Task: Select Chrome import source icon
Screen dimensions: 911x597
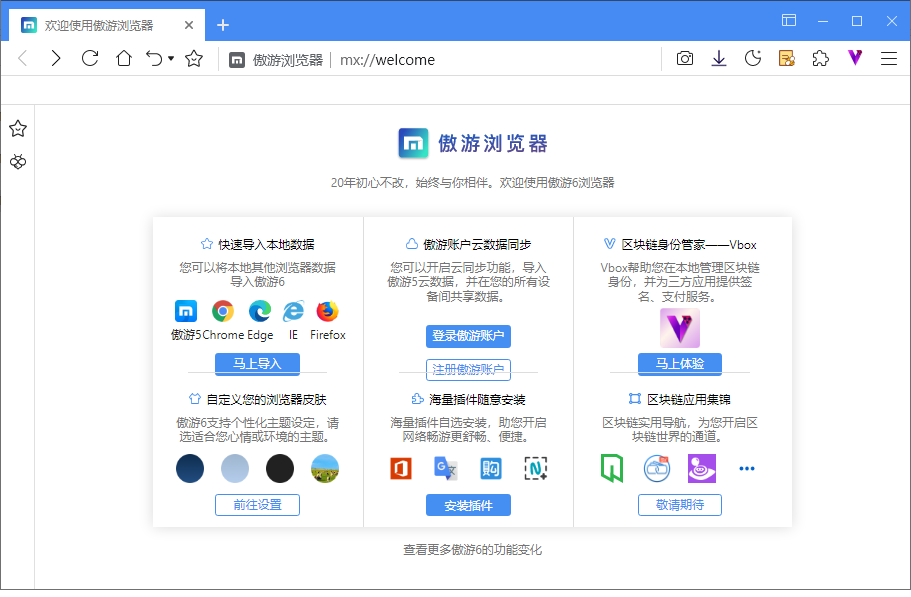Action: point(223,312)
